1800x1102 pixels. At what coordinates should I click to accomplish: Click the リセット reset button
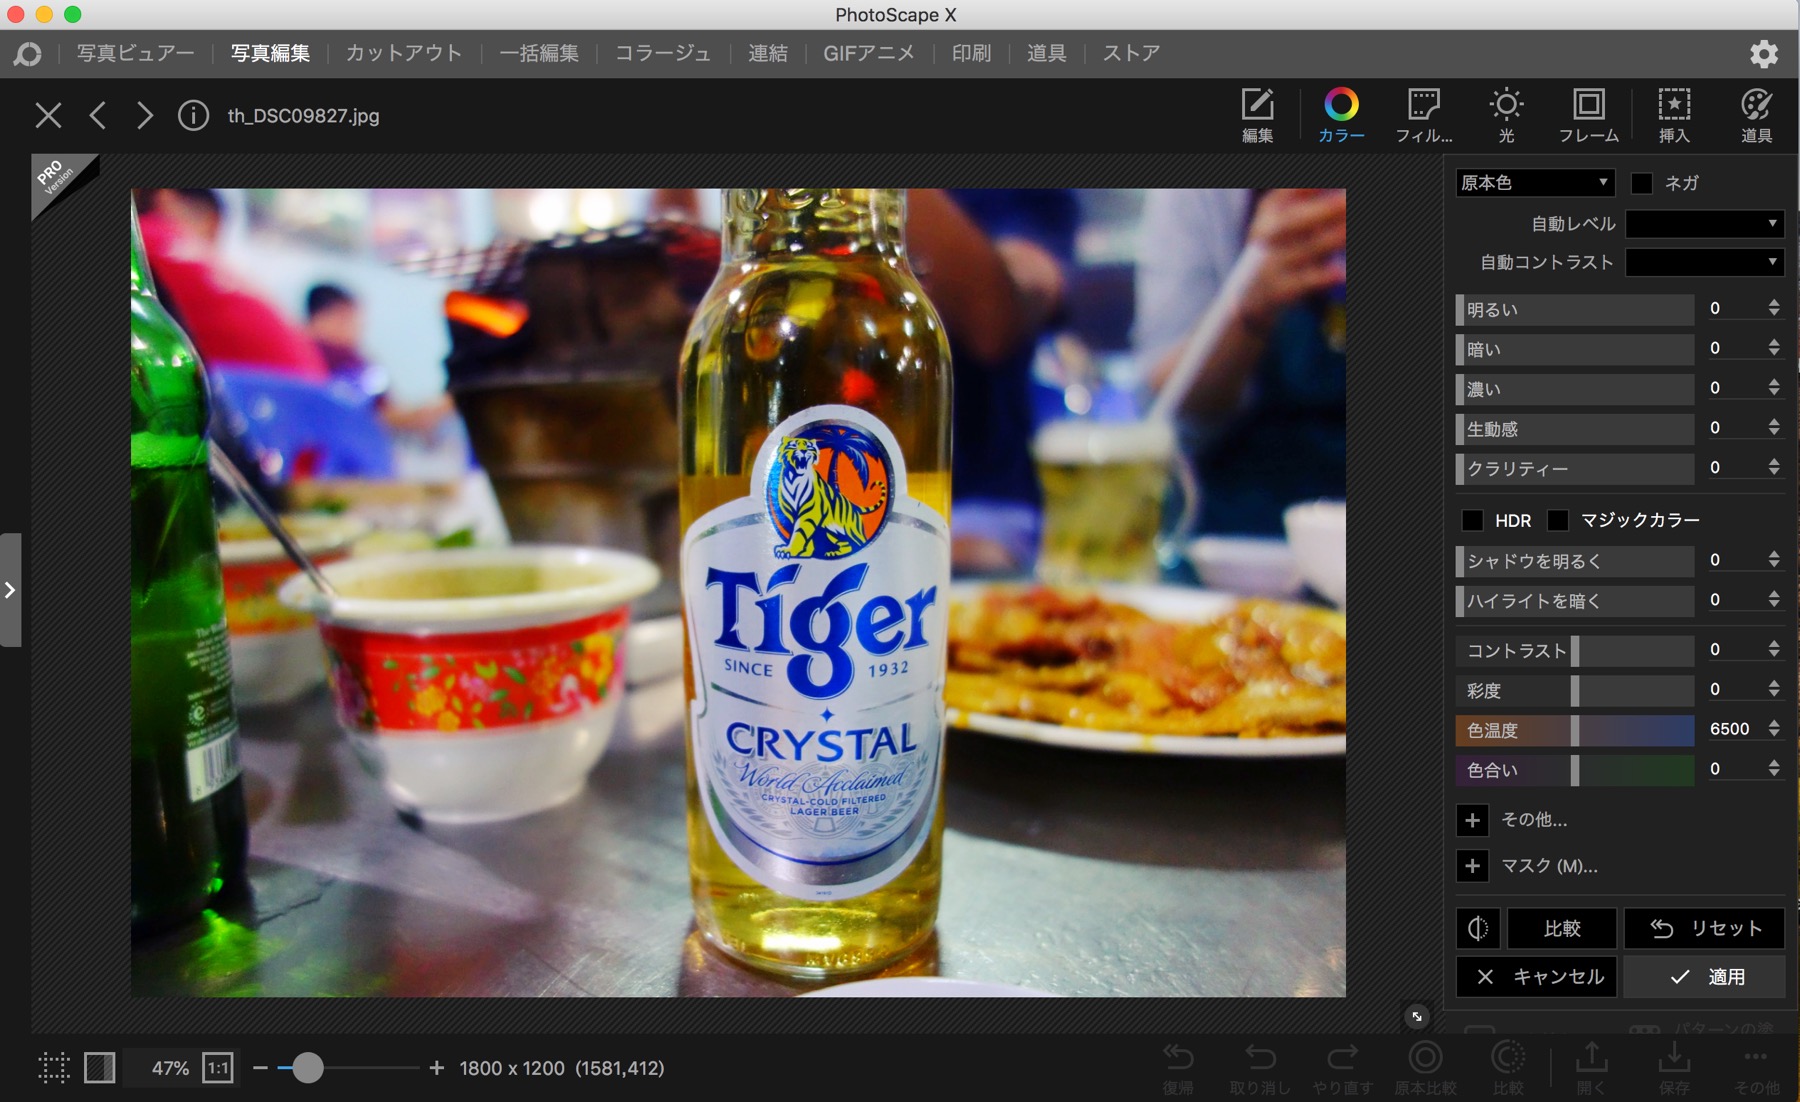point(1704,928)
